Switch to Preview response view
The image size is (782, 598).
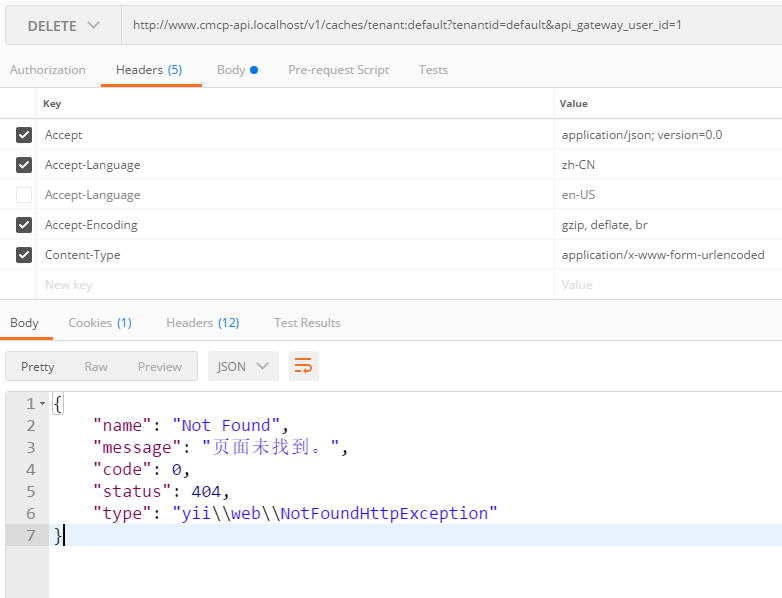click(x=160, y=366)
